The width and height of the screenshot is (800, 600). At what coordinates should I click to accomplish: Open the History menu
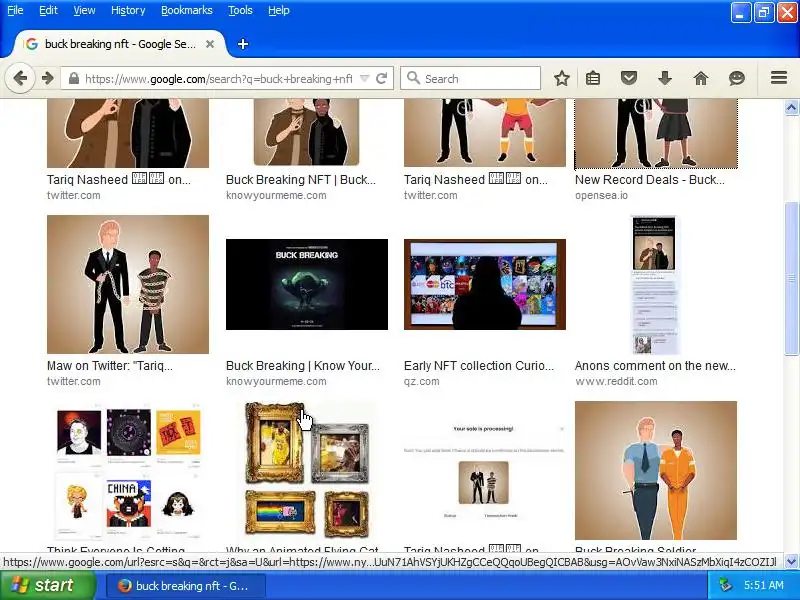128,10
